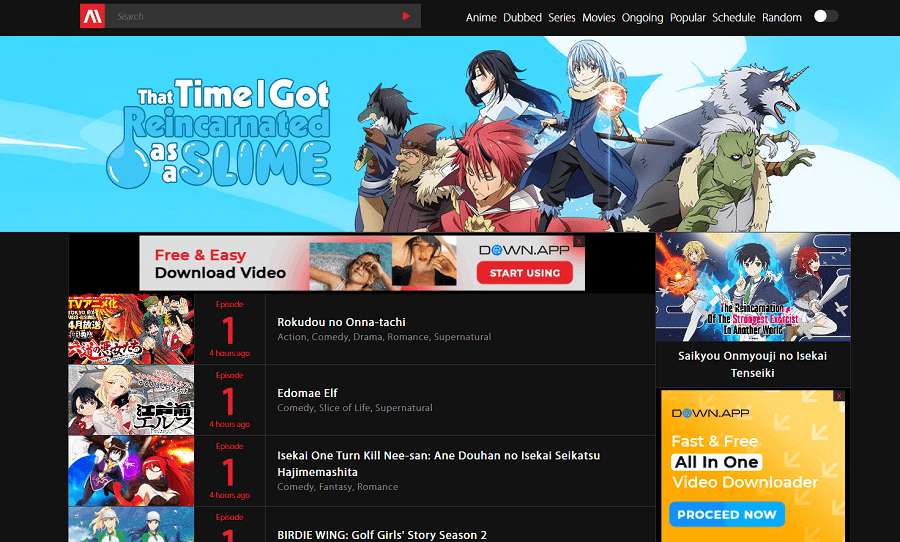The height and width of the screenshot is (542, 900).
Task: Click the red site logo icon
Action: click(x=92, y=16)
